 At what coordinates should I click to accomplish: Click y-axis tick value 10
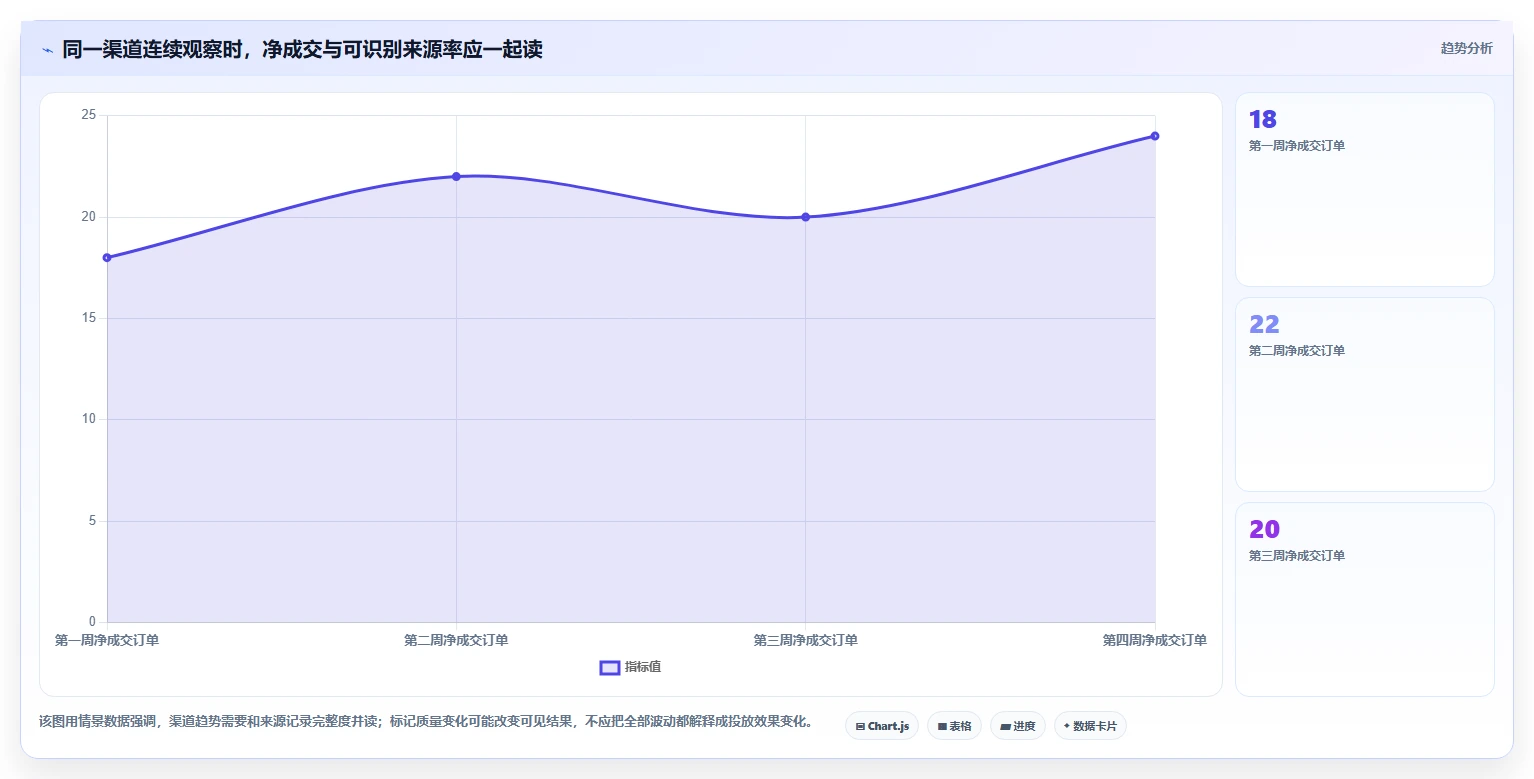(89, 419)
